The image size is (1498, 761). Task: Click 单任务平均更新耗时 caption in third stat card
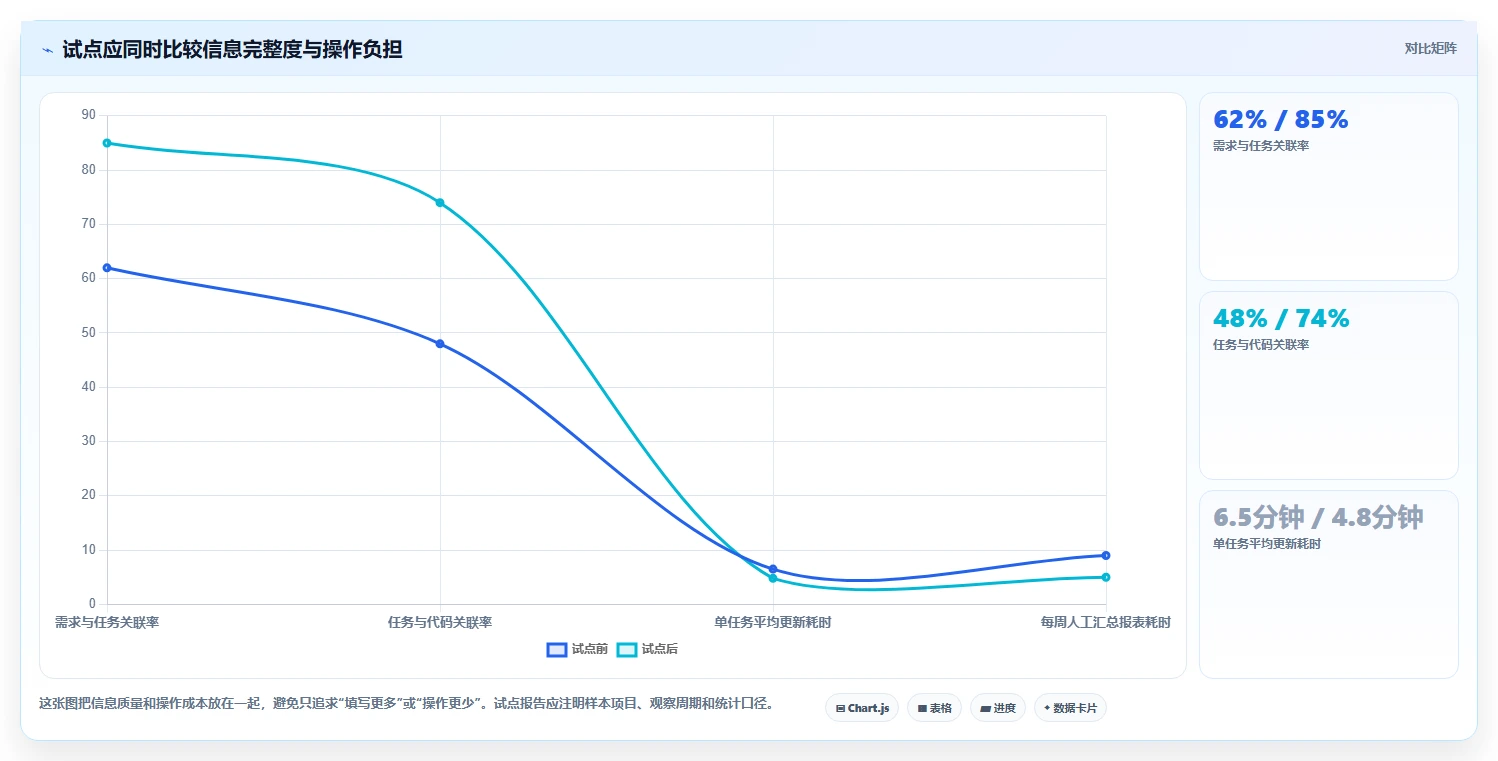1267,544
